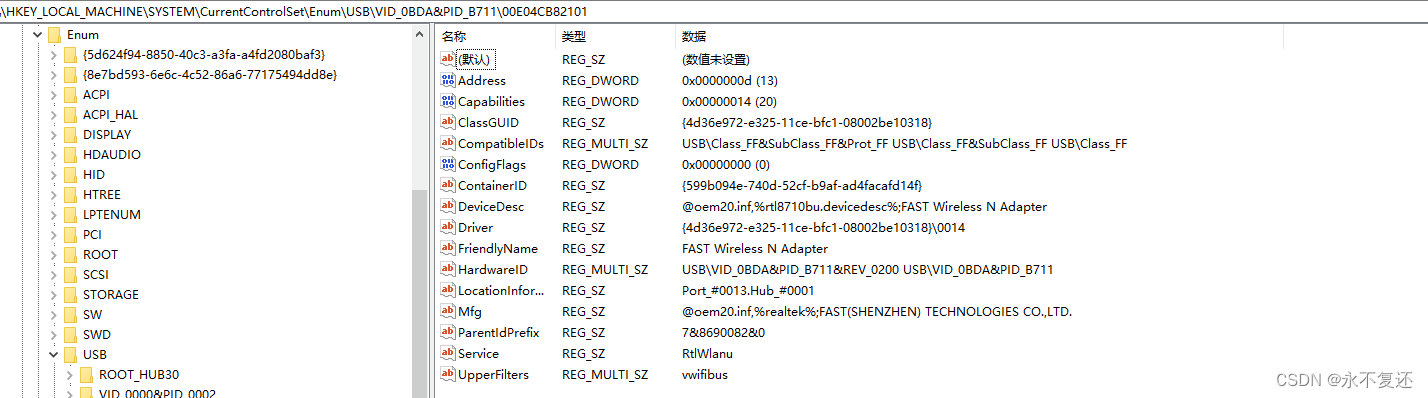Click the '(数值未设置)' data cell
The width and height of the screenshot is (1428, 398).
[716, 59]
